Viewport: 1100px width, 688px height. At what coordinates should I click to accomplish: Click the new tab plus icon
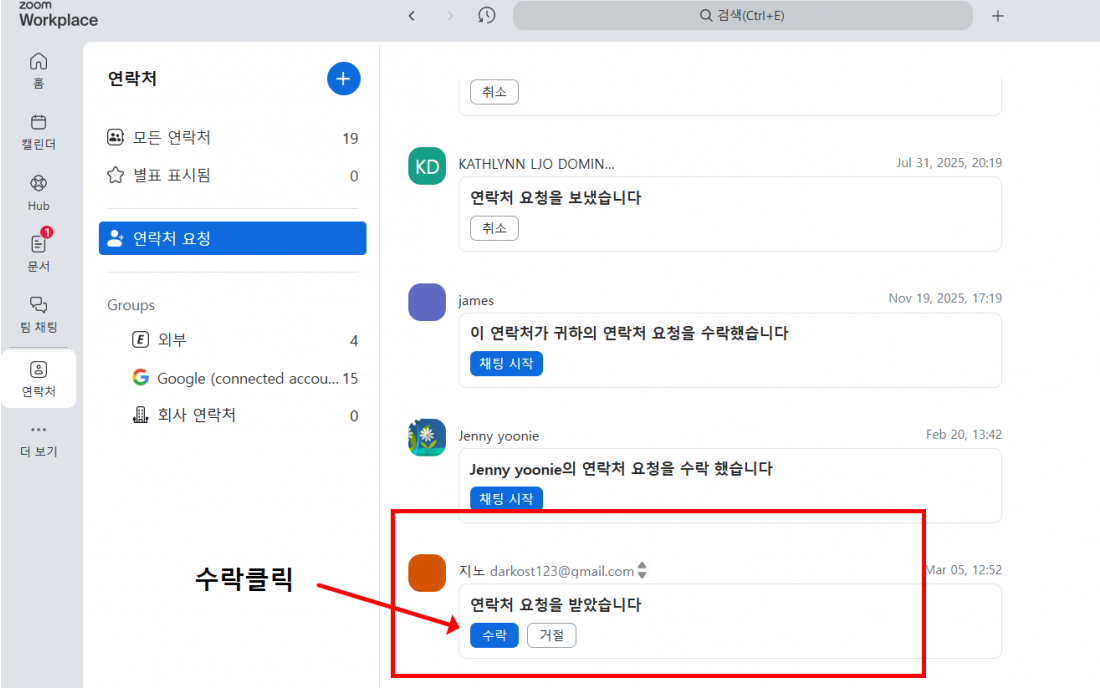click(997, 16)
